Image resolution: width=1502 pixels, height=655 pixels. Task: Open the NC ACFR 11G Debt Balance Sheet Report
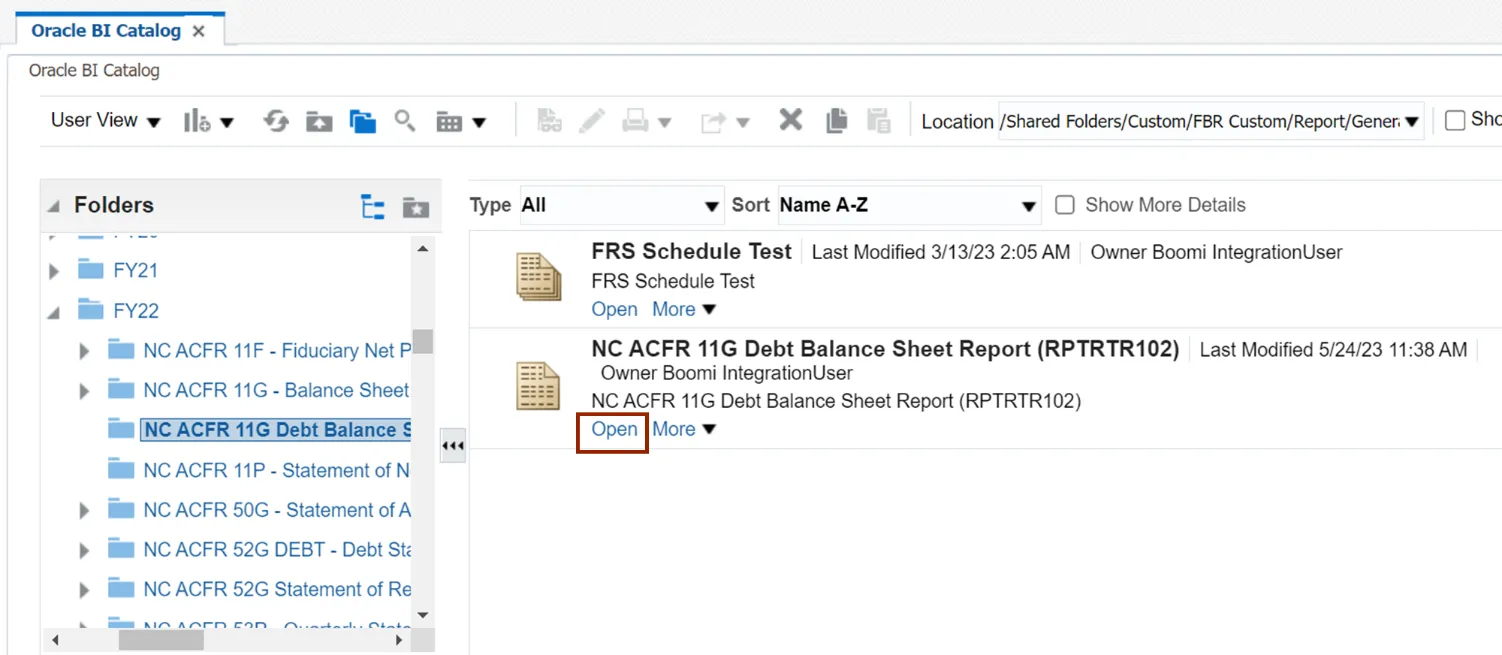point(614,429)
